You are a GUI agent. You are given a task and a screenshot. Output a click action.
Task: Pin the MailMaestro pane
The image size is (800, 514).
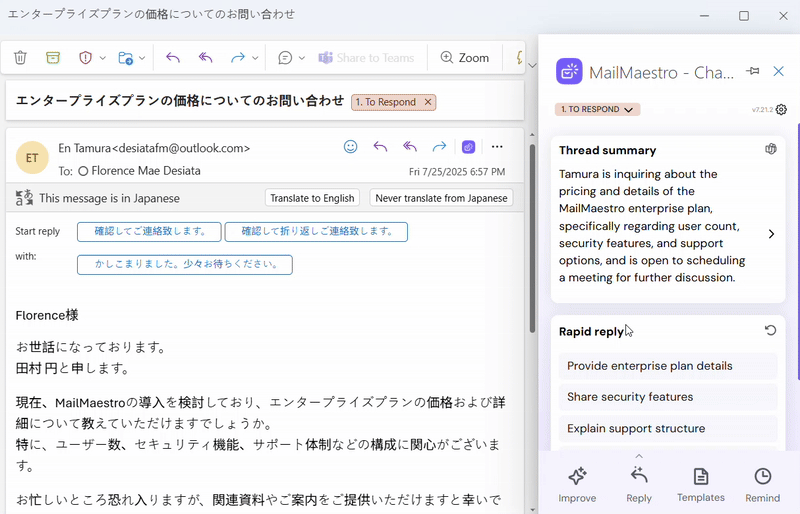coord(753,71)
